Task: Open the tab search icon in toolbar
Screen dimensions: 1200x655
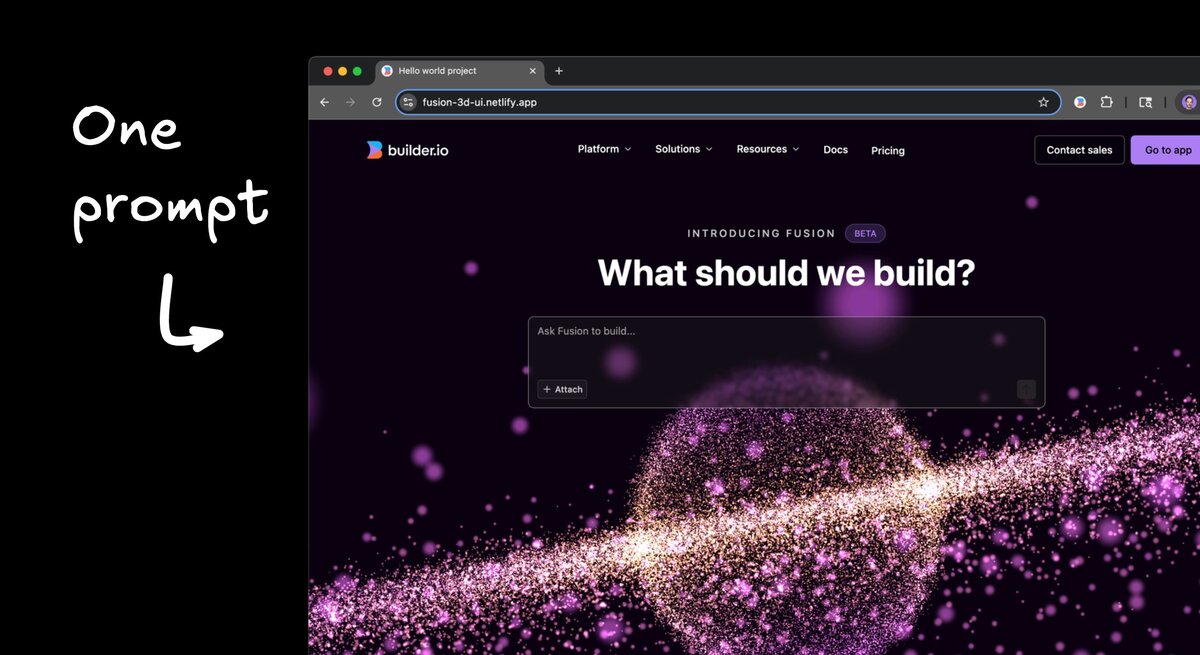Action: click(1146, 102)
